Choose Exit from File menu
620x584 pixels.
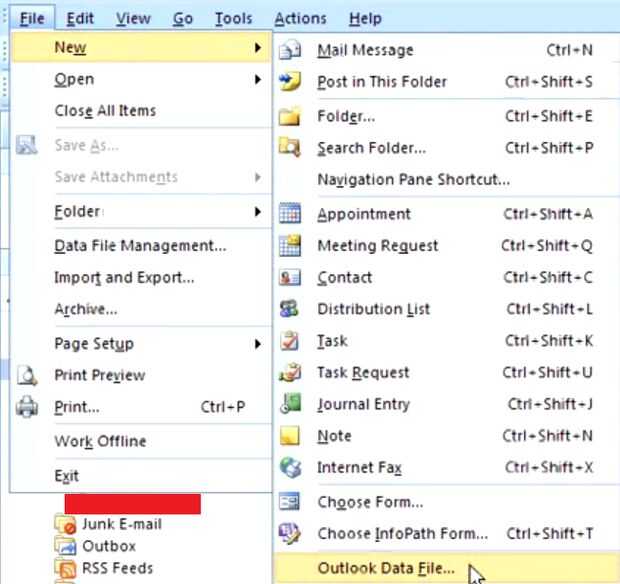click(x=142, y=476)
